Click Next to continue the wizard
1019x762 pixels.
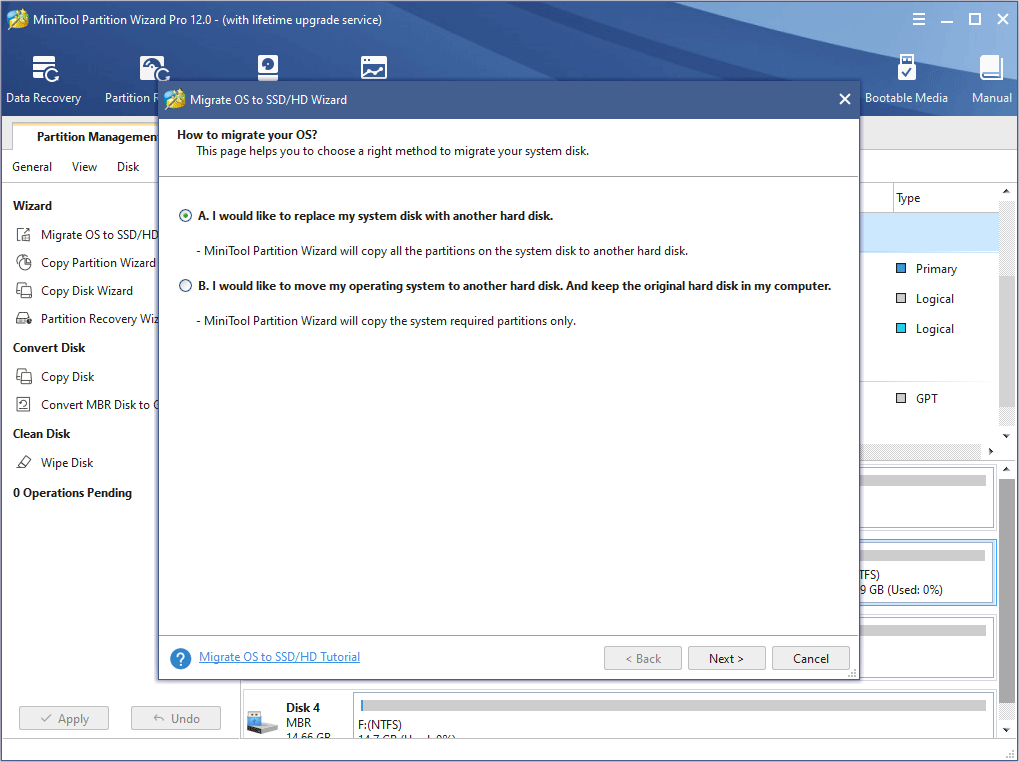pyautogui.click(x=727, y=658)
